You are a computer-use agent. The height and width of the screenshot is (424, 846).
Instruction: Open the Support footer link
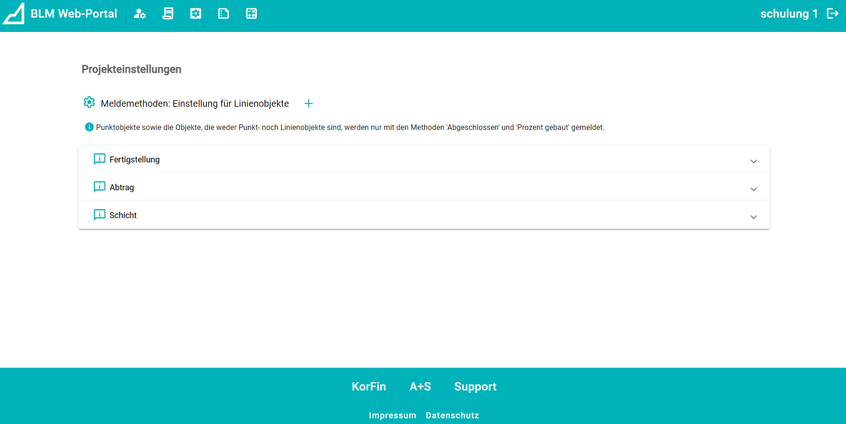coord(475,387)
